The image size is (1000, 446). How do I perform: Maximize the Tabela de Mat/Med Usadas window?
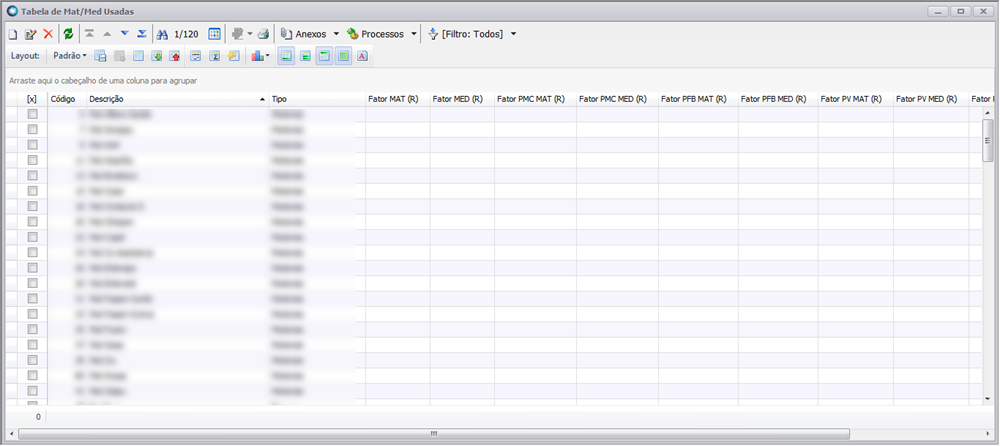tap(960, 11)
